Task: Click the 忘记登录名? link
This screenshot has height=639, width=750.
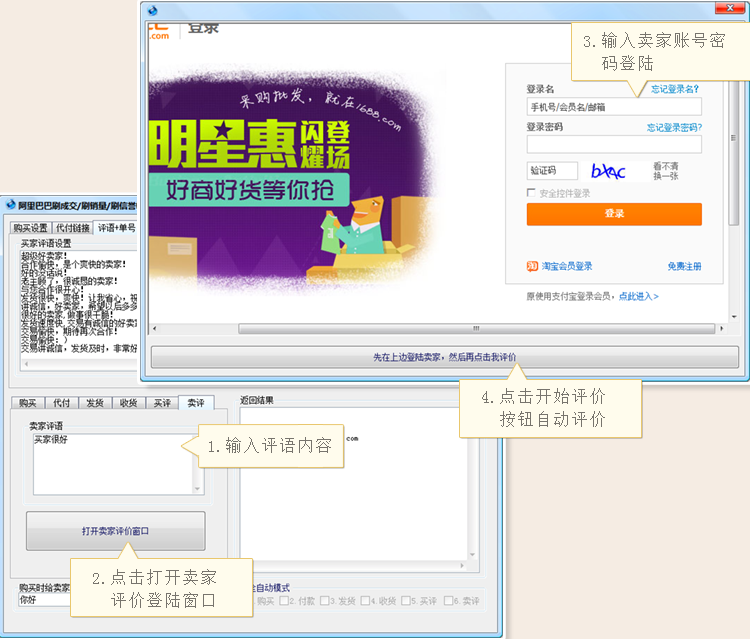Action: 675,89
